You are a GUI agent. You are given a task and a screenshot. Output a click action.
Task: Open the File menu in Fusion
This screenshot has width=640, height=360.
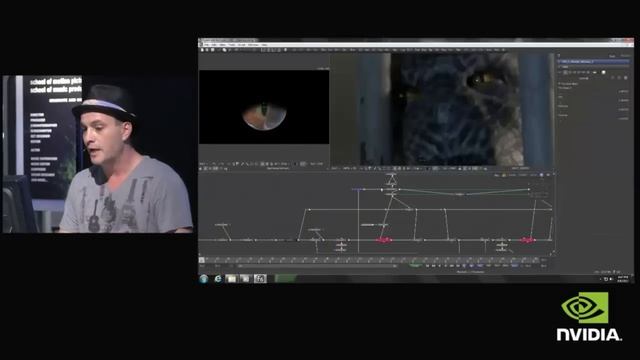[207, 44]
